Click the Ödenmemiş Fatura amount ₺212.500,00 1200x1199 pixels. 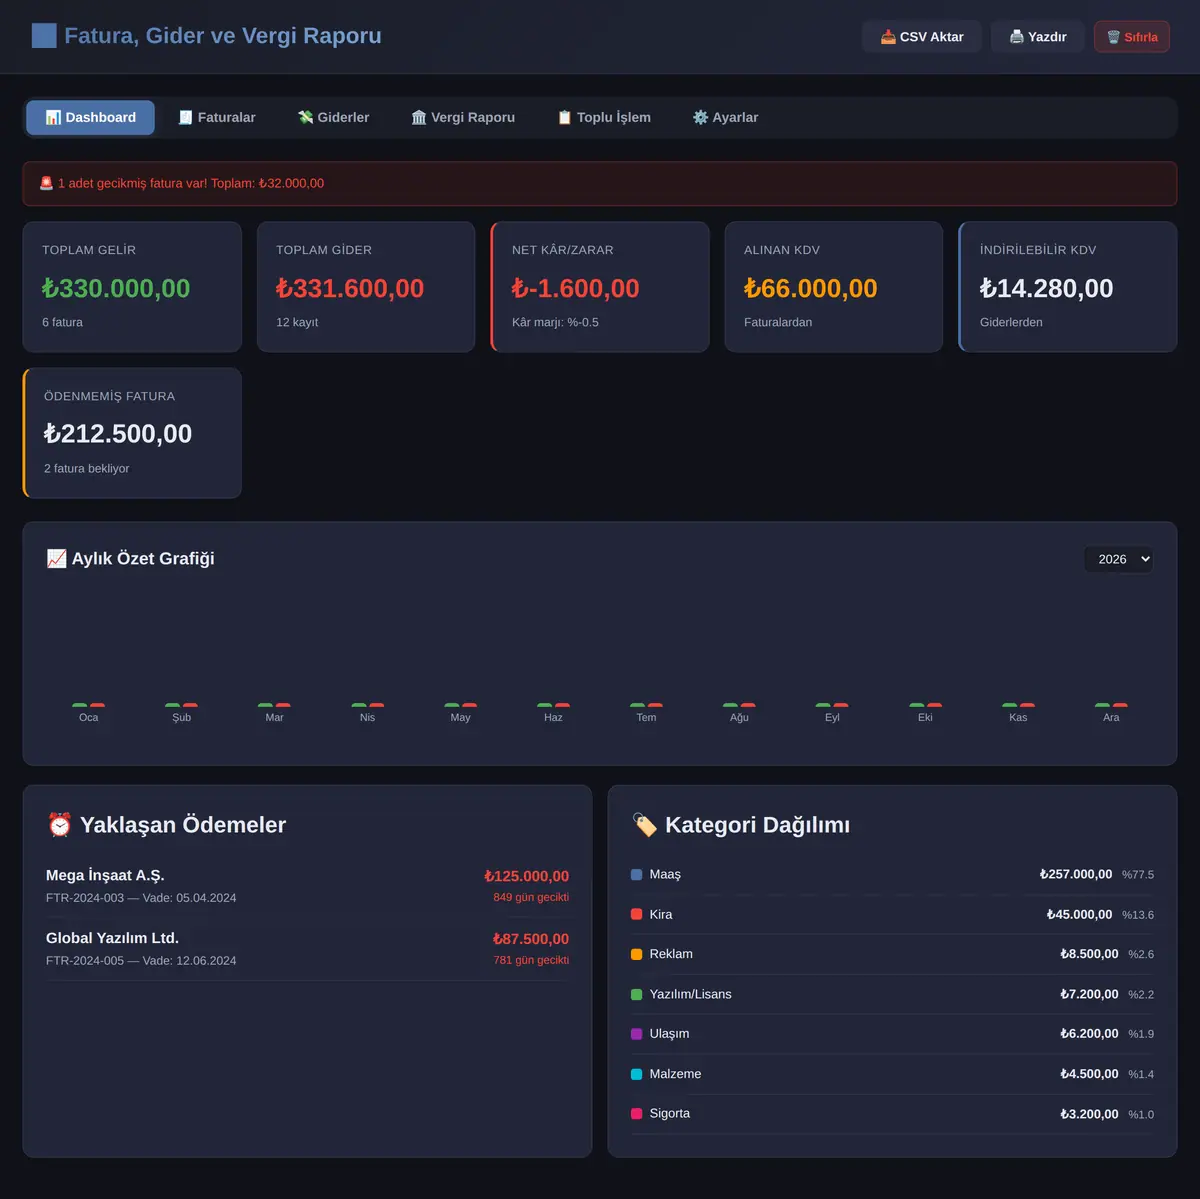[118, 434]
